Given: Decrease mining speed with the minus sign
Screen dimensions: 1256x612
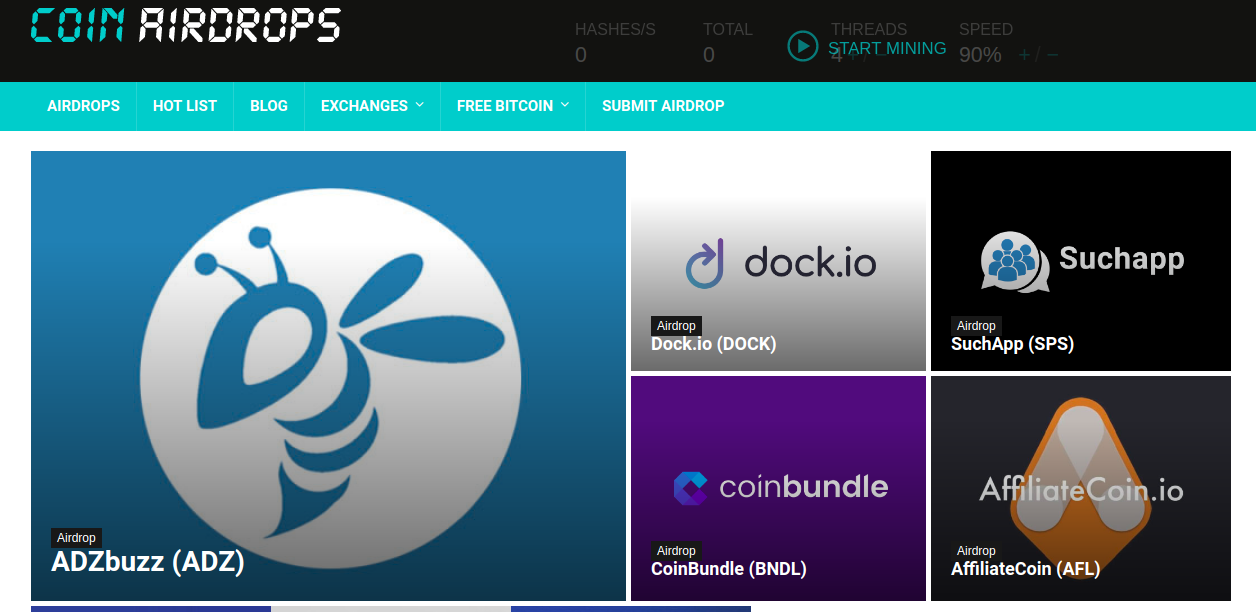Looking at the screenshot, I should pos(1052,55).
